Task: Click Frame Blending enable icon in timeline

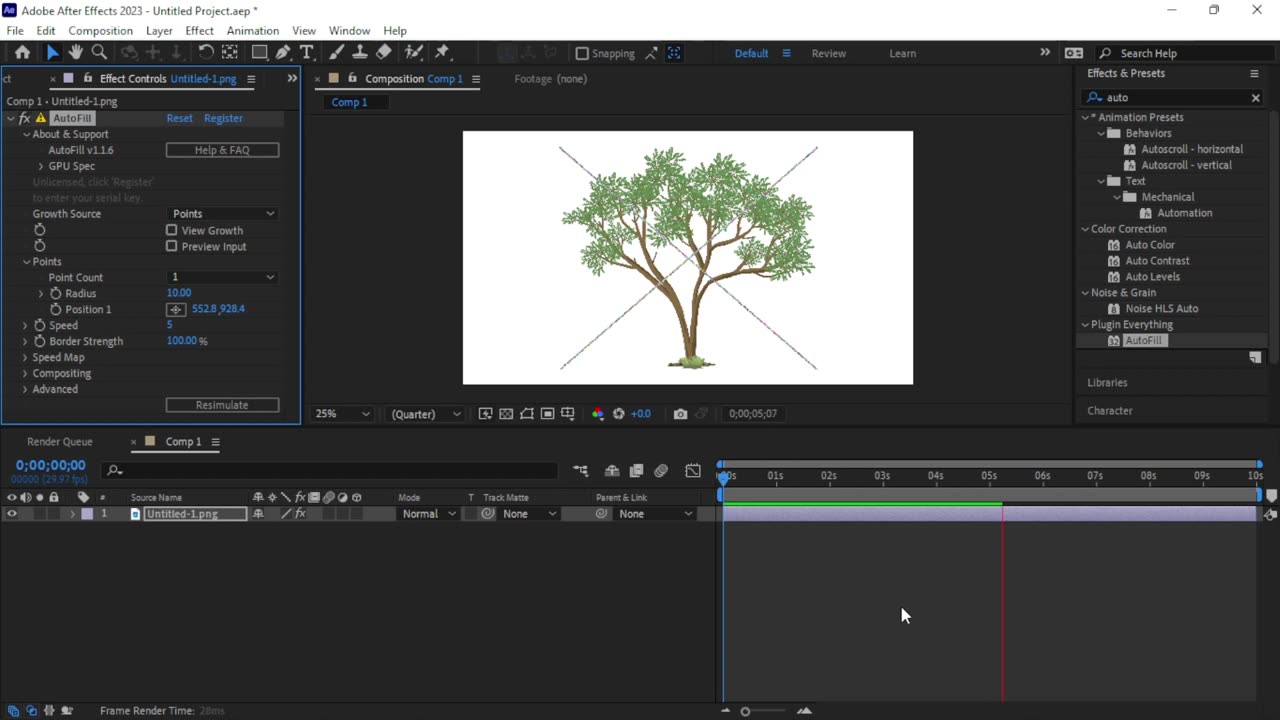Action: 636,471
